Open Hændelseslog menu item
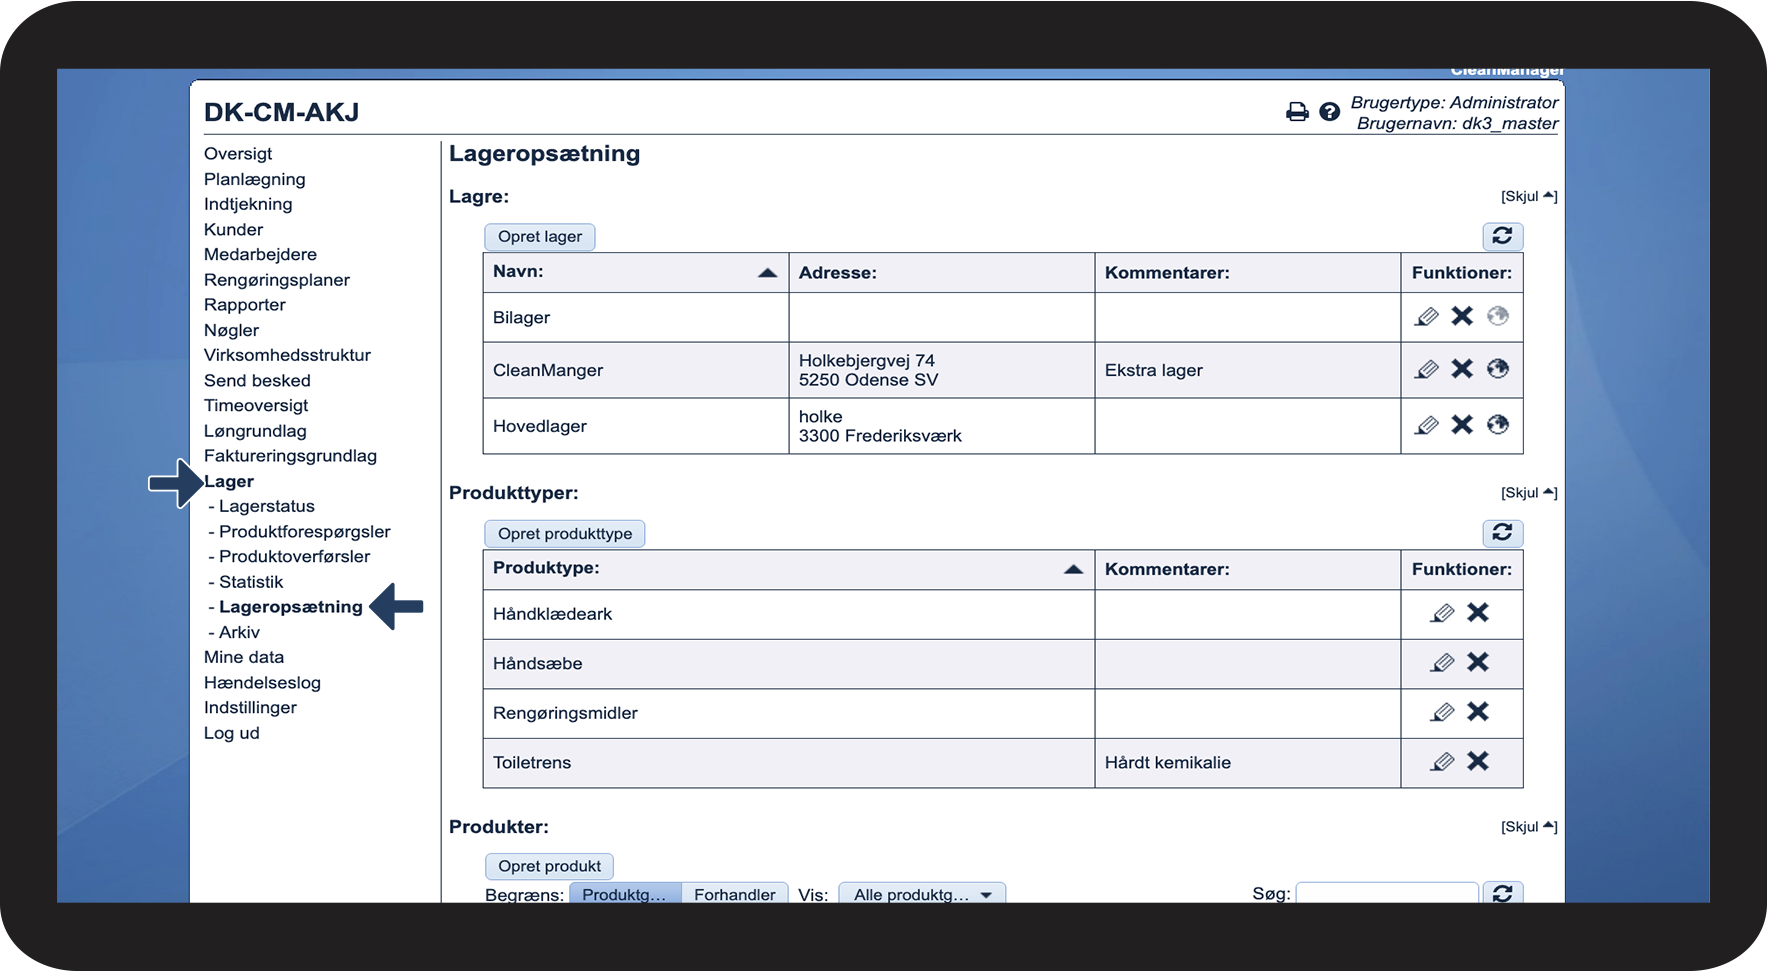The height and width of the screenshot is (971, 1767). click(x=262, y=683)
